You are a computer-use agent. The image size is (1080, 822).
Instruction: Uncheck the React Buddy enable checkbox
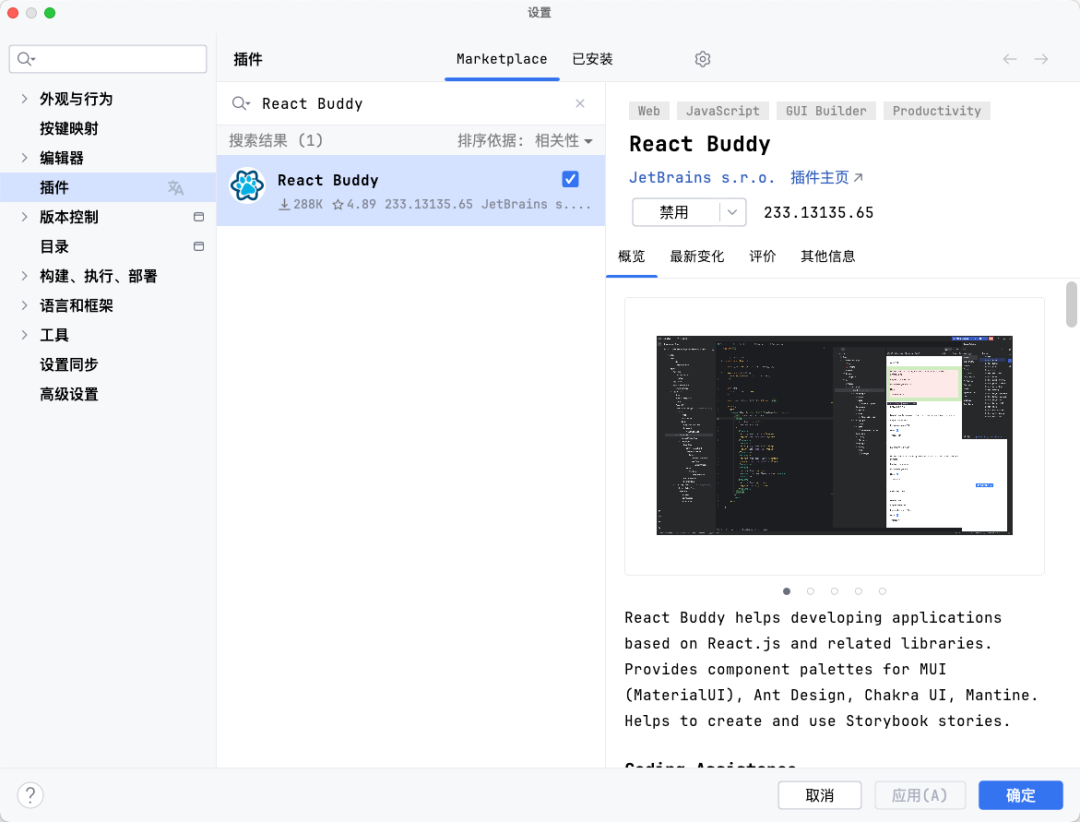[570, 179]
